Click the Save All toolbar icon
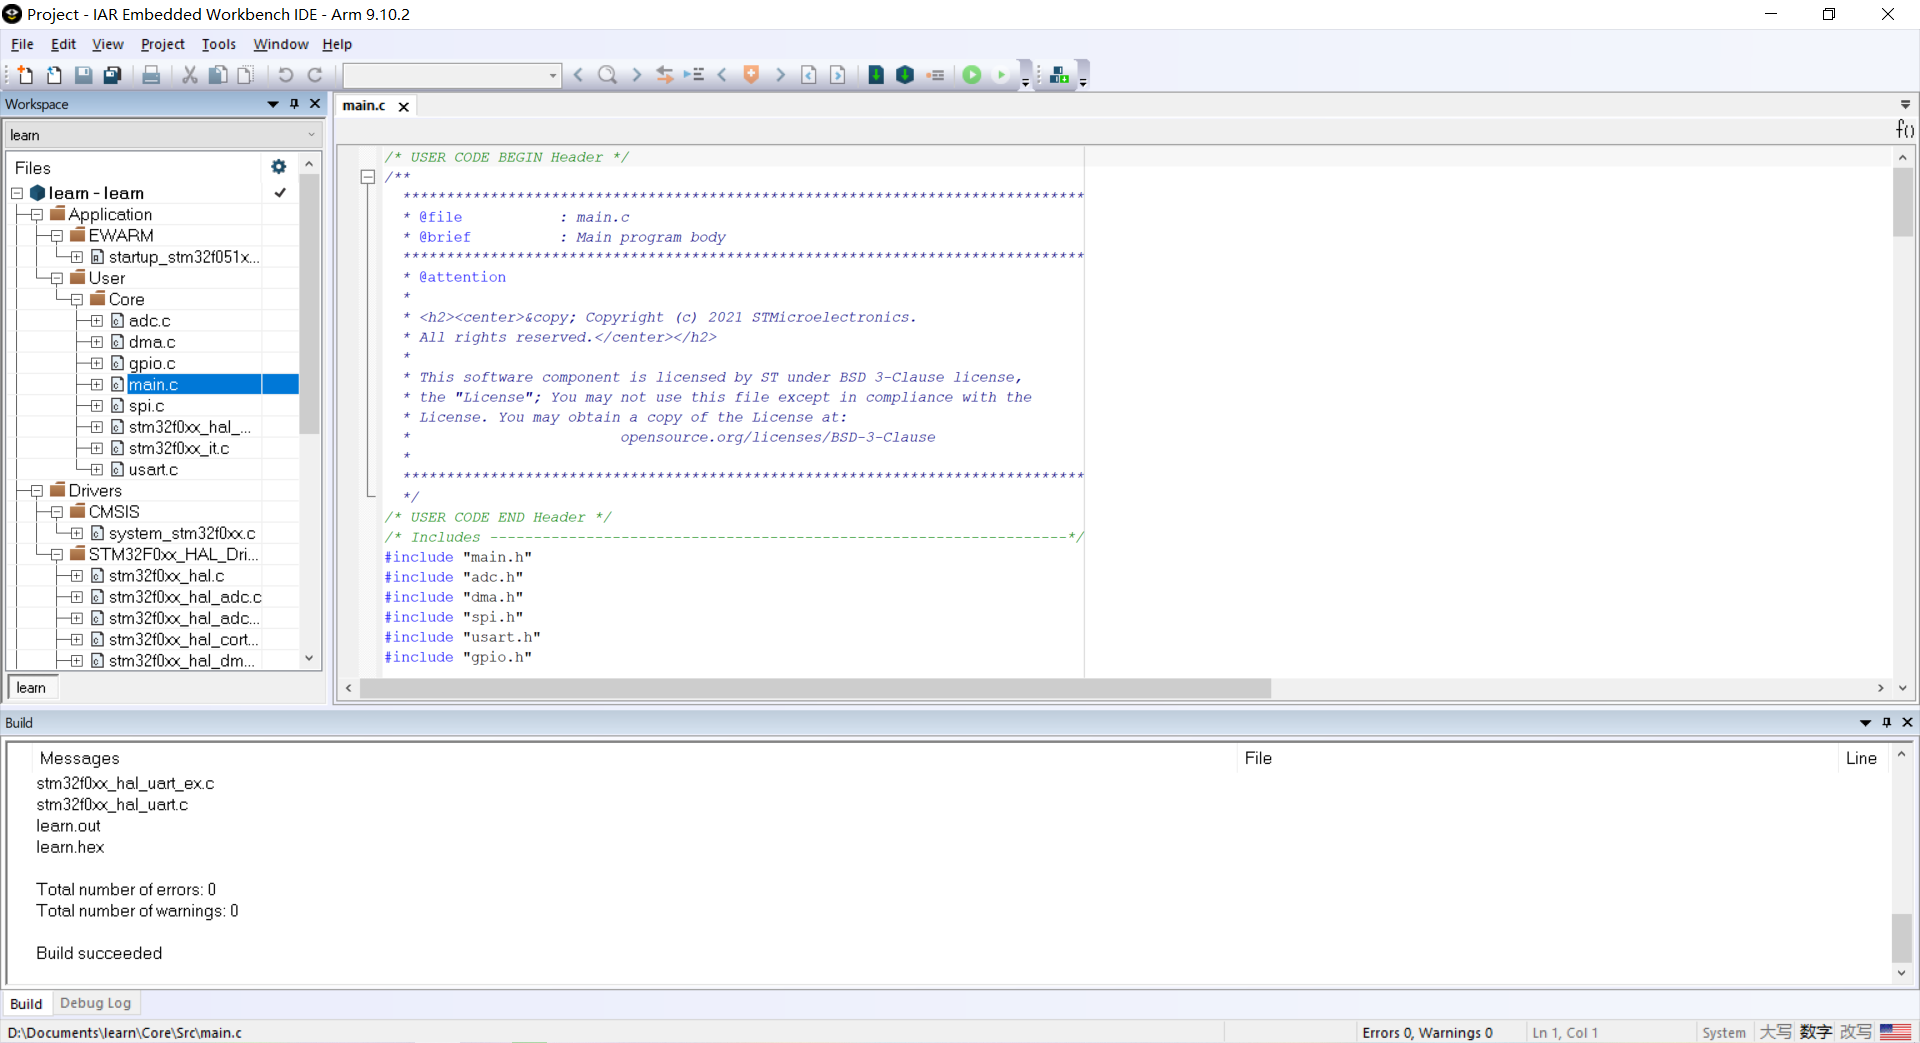Image resolution: width=1920 pixels, height=1043 pixels. click(x=113, y=75)
